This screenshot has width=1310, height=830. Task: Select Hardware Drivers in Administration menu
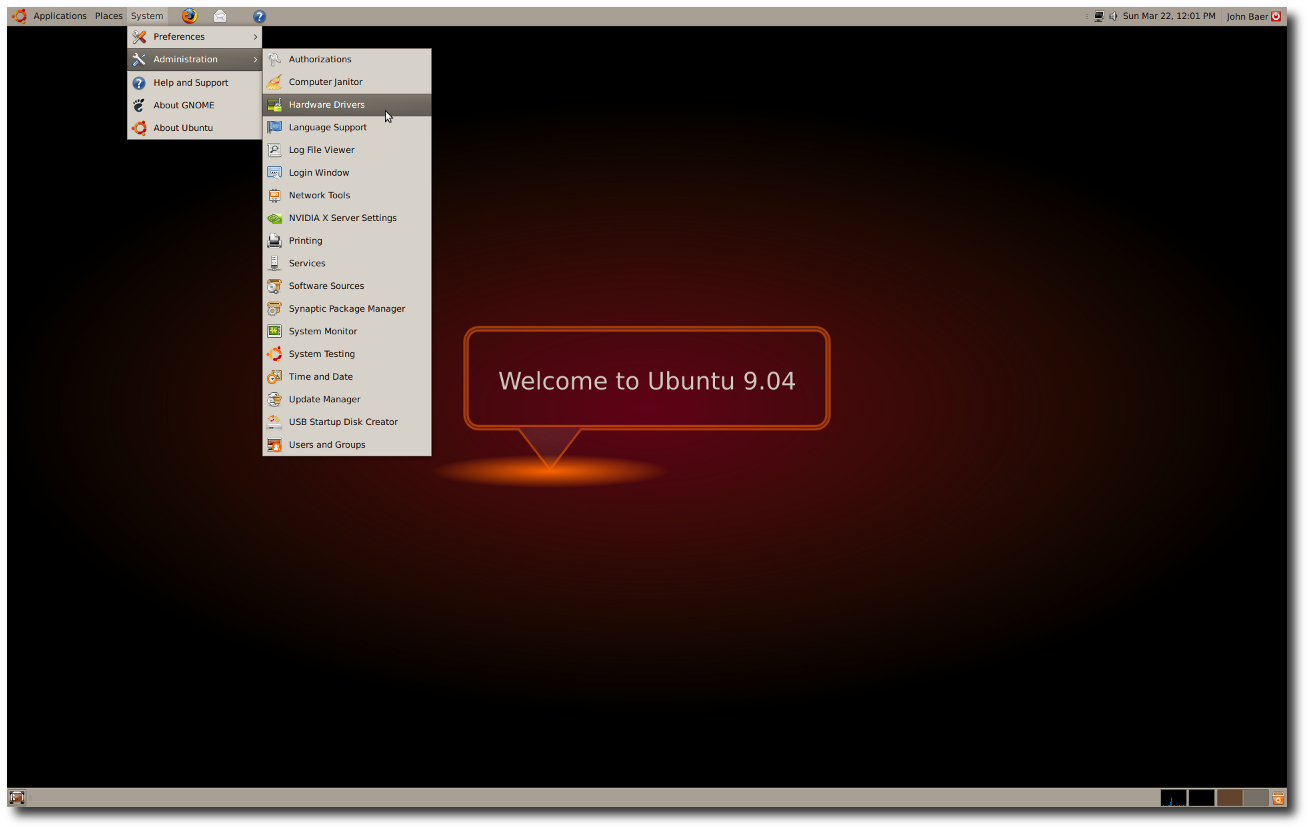coord(347,105)
